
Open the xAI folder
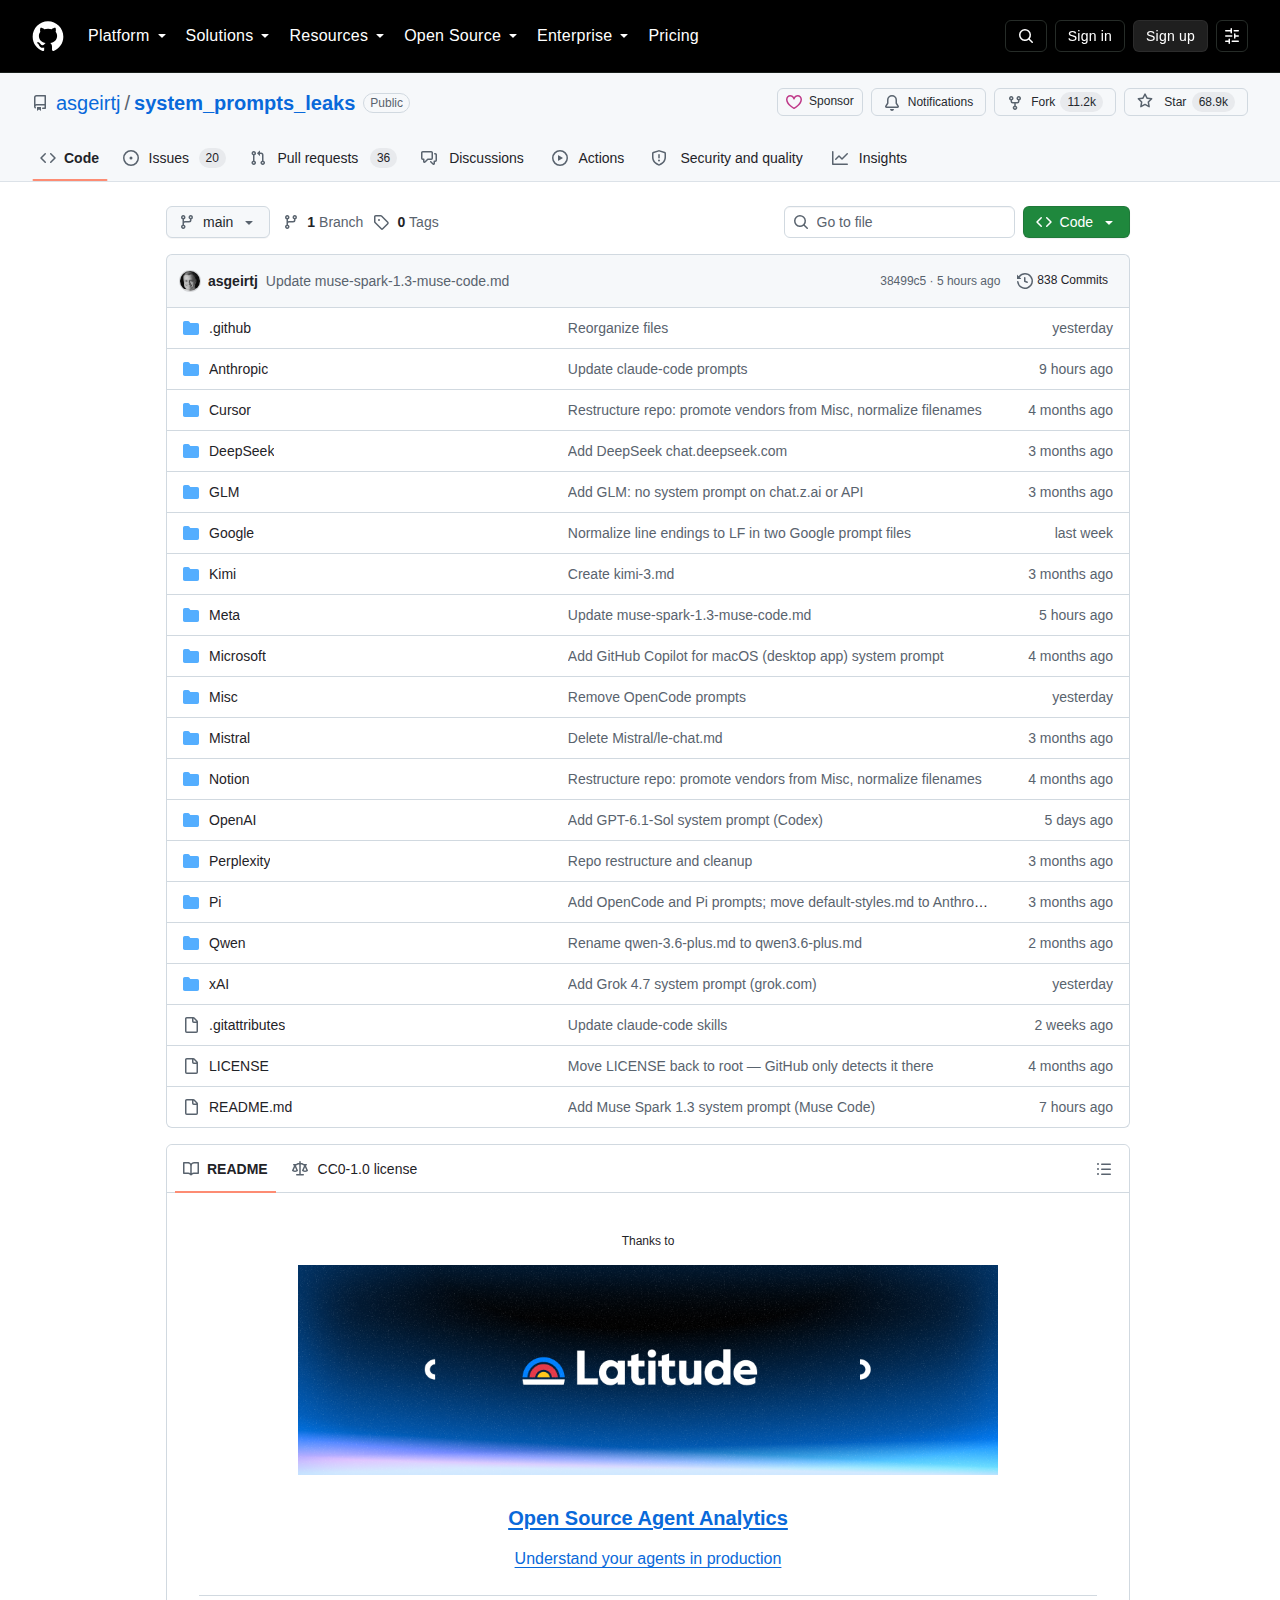tap(219, 984)
